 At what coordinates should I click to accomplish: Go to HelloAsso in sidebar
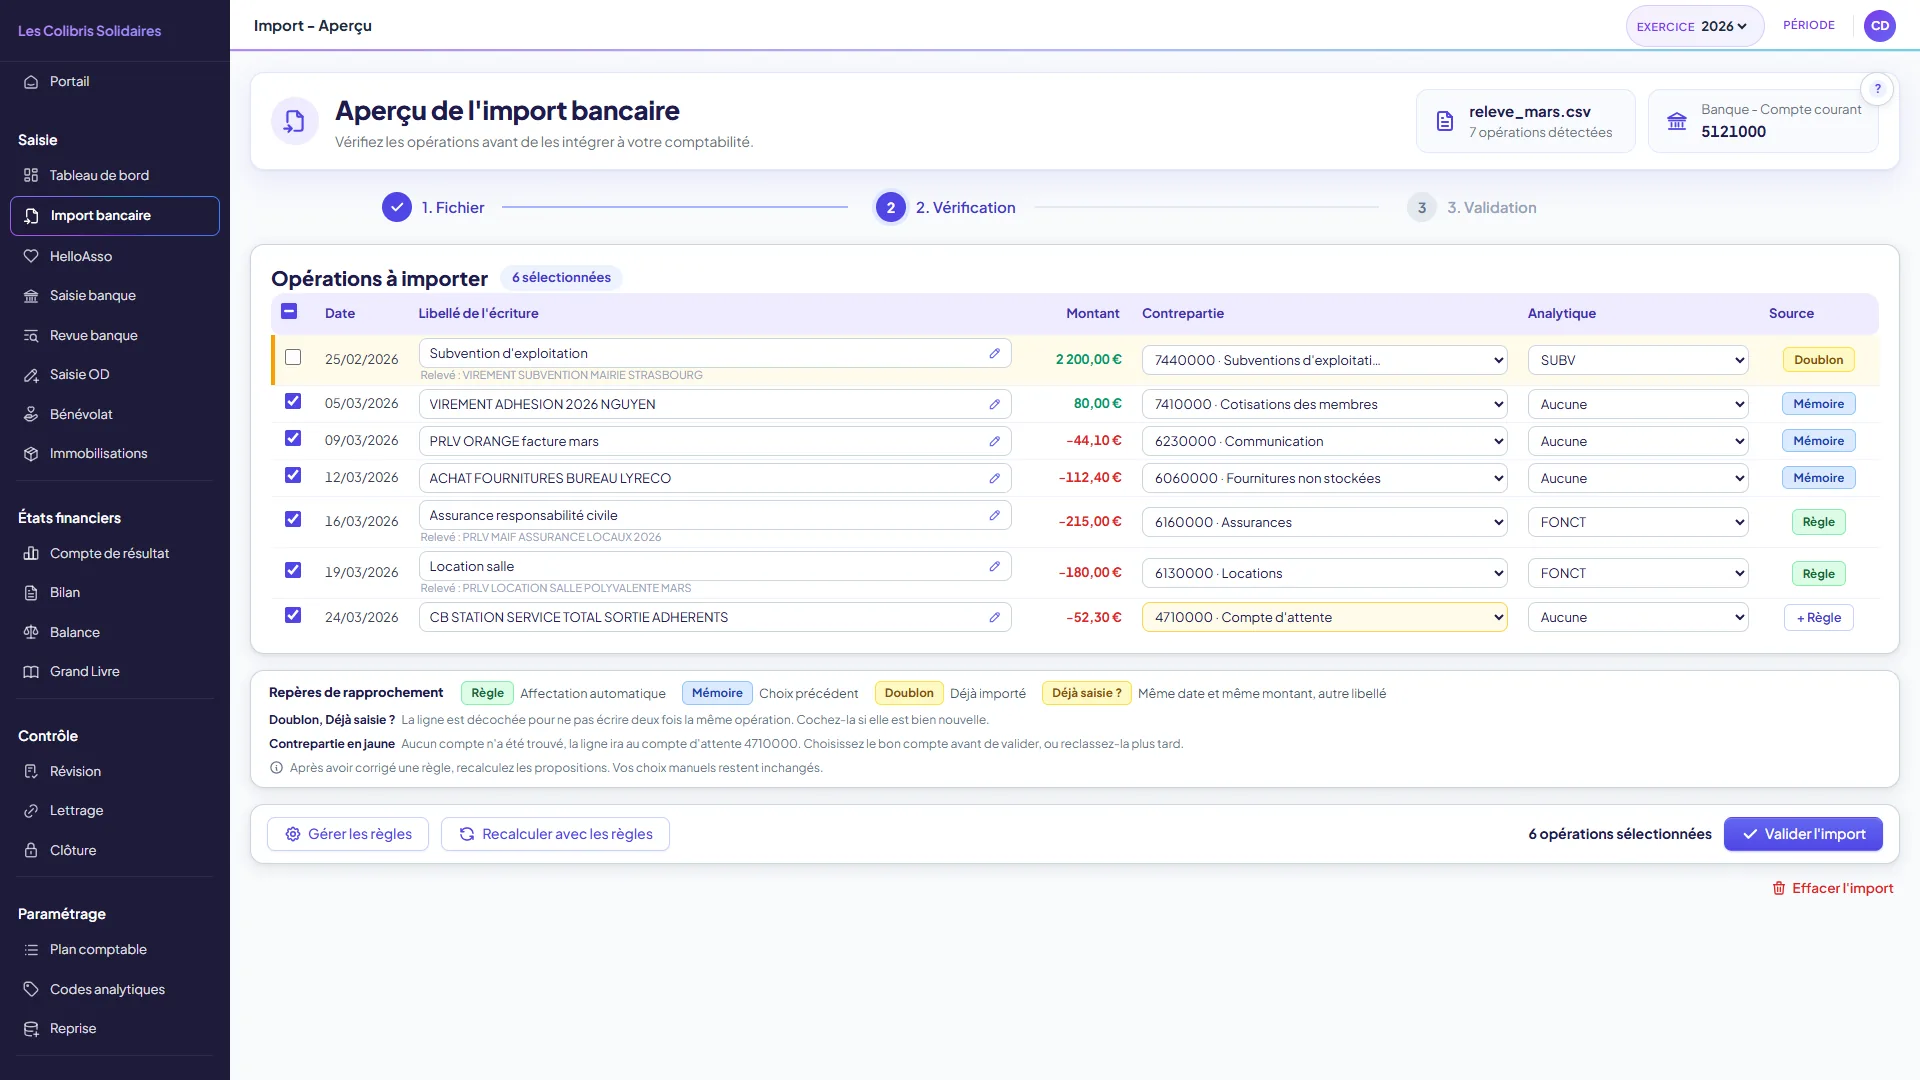coord(115,257)
